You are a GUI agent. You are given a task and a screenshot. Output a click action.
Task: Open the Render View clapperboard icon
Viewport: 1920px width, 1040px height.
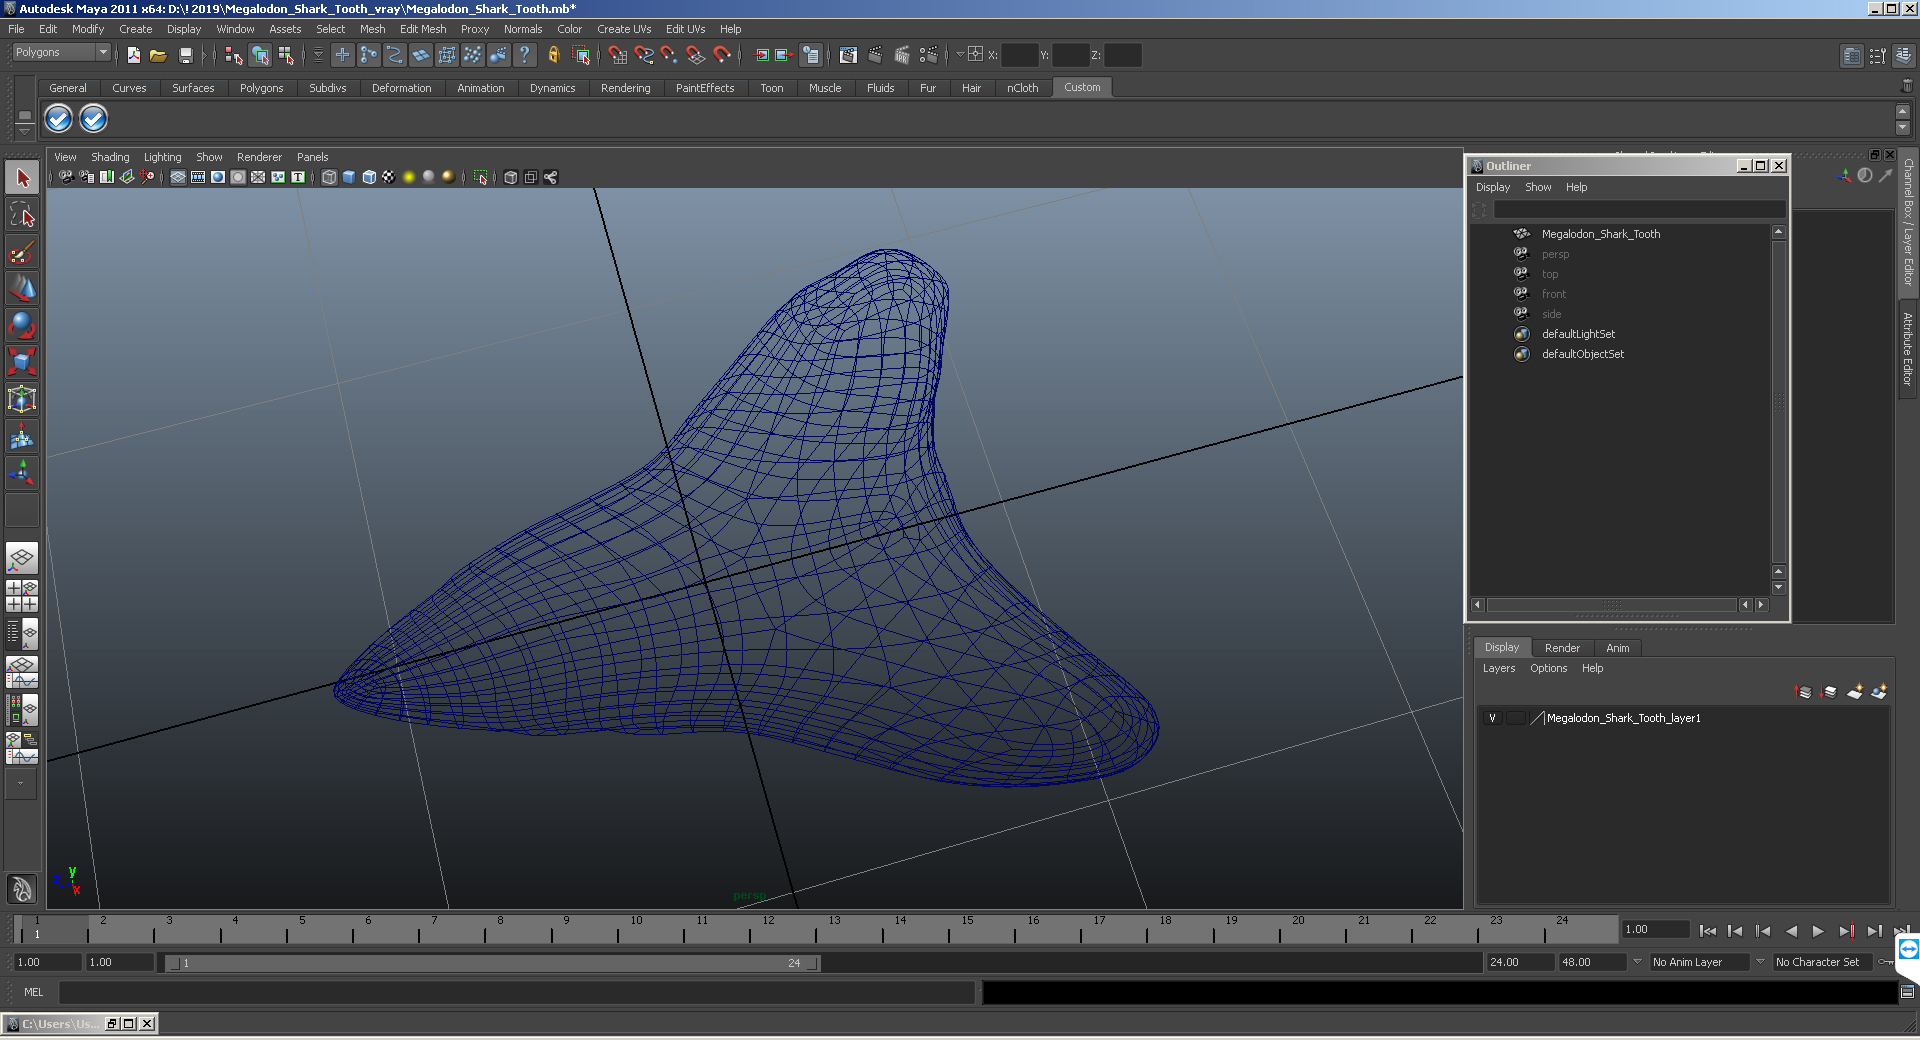pos(848,55)
